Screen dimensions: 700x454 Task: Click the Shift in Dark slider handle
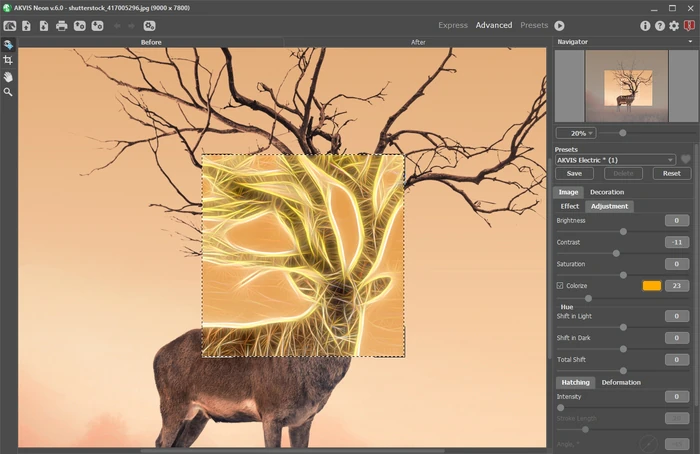(x=623, y=349)
